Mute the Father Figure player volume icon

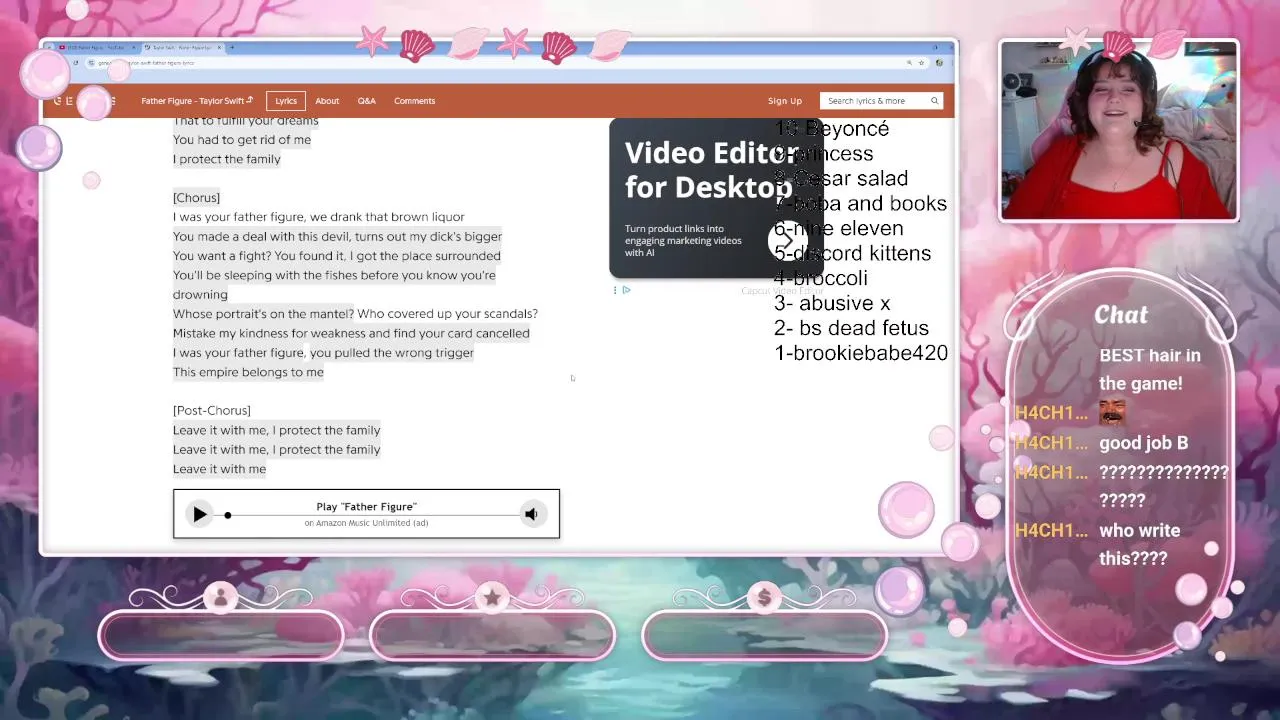pos(531,514)
